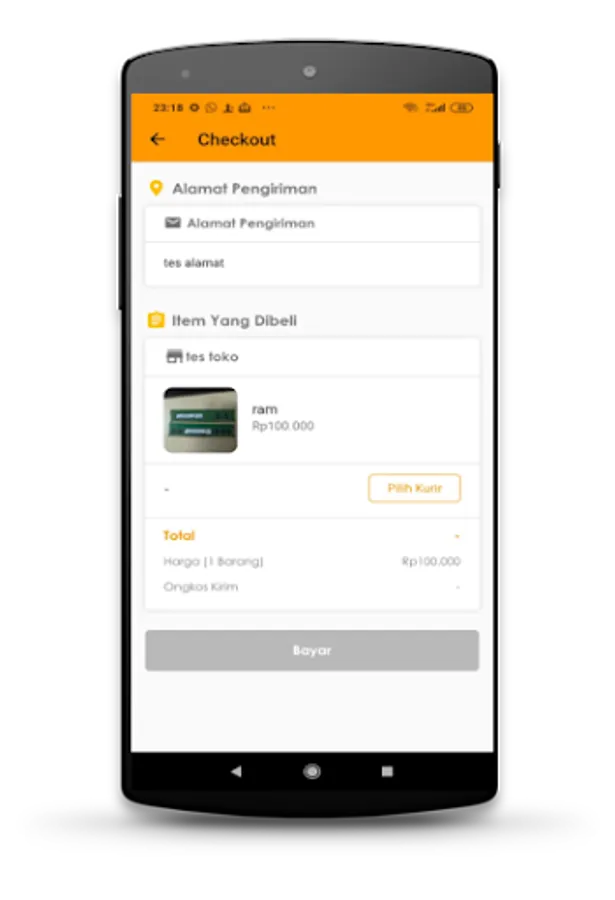
Task: Click the WiFi status icon
Action: click(410, 107)
